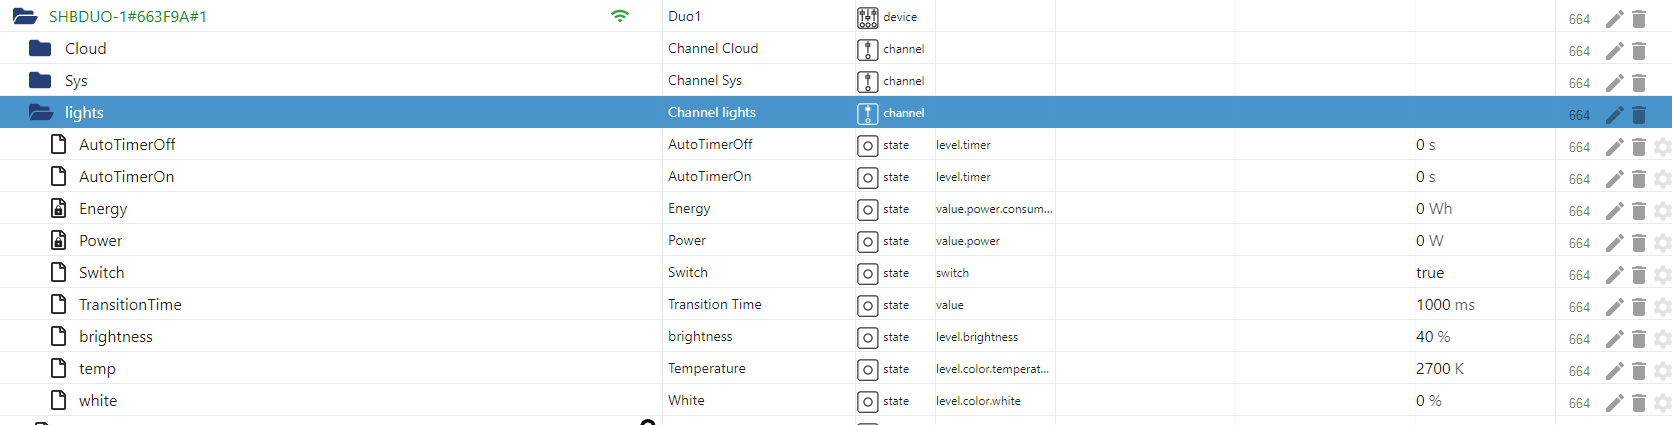This screenshot has width=1672, height=425.
Task: Collapse the open lights folder
Action: (x=41, y=113)
